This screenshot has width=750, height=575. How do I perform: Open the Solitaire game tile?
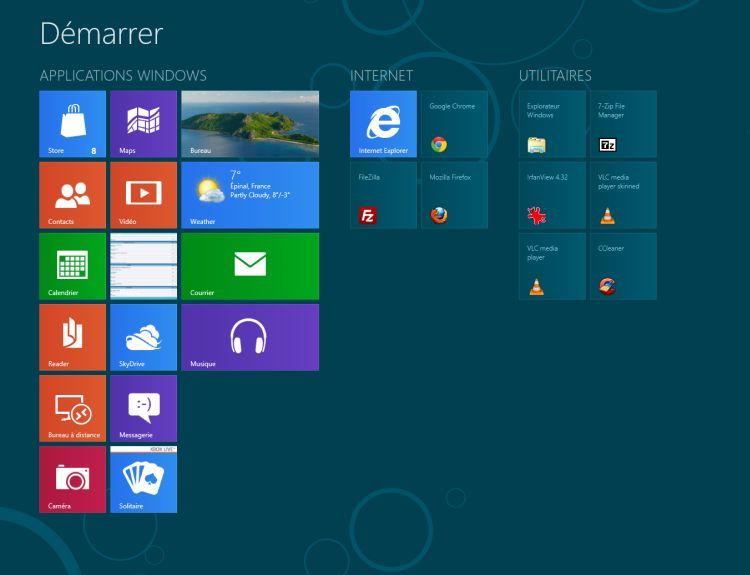143,479
